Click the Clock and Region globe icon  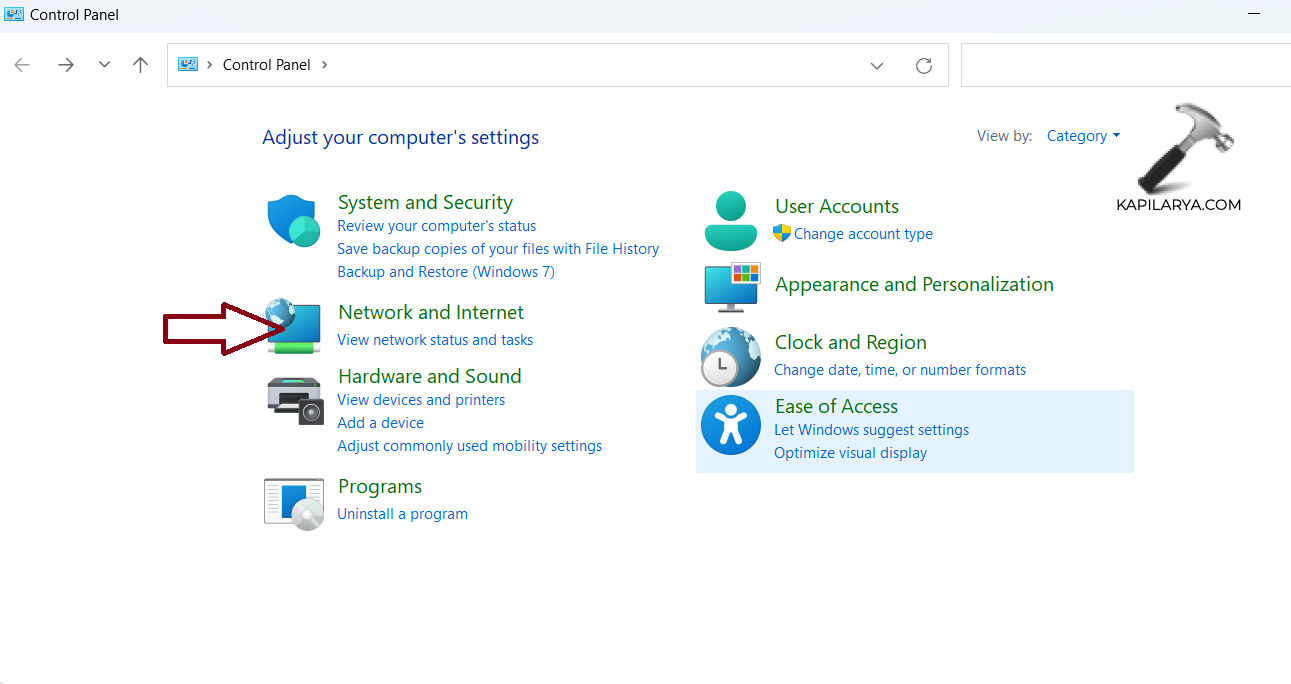pyautogui.click(x=731, y=357)
